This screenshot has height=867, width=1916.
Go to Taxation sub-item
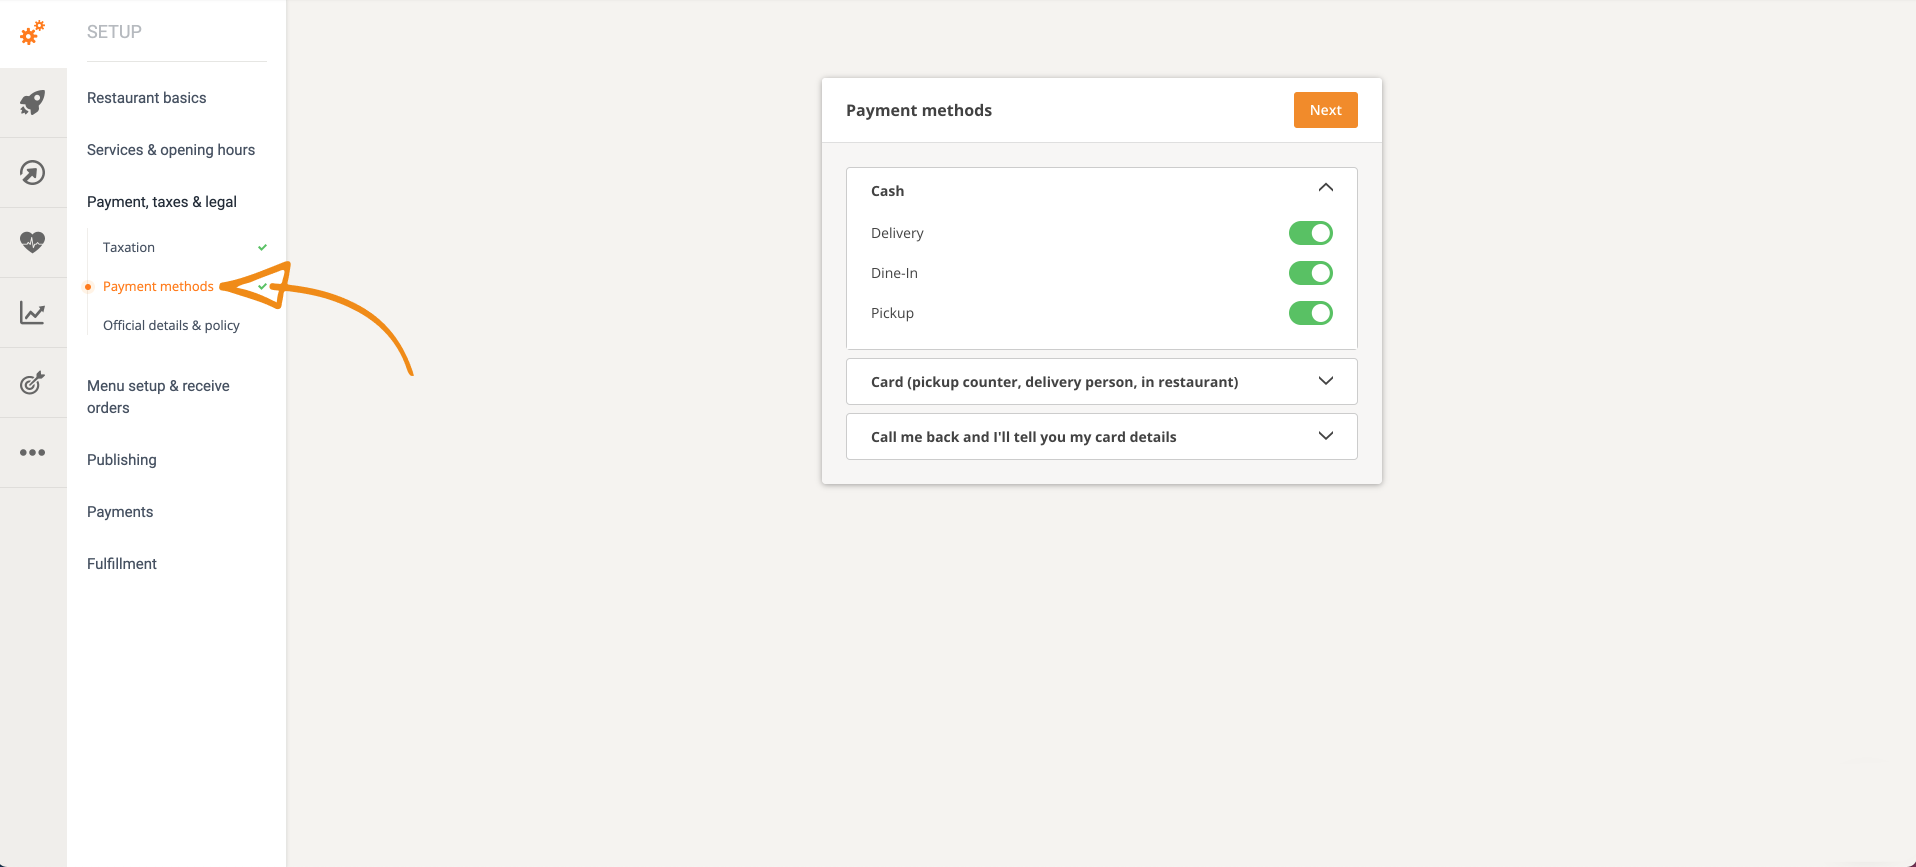129,247
